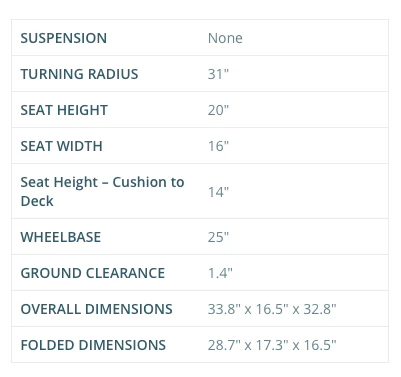Select the 33.8" x 16.5" x 32.8" value

coord(272,309)
